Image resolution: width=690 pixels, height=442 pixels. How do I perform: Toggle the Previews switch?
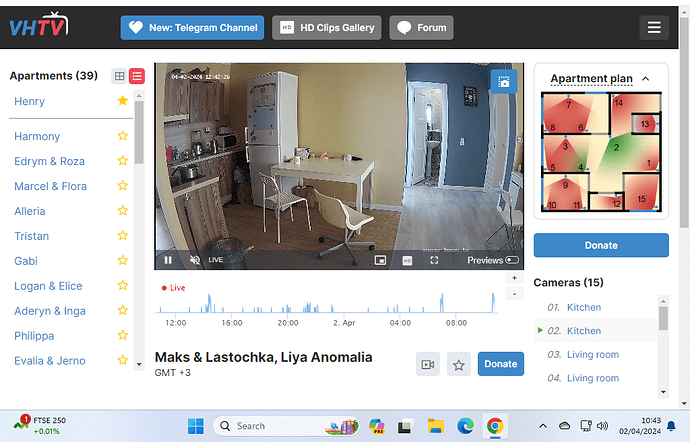(512, 260)
